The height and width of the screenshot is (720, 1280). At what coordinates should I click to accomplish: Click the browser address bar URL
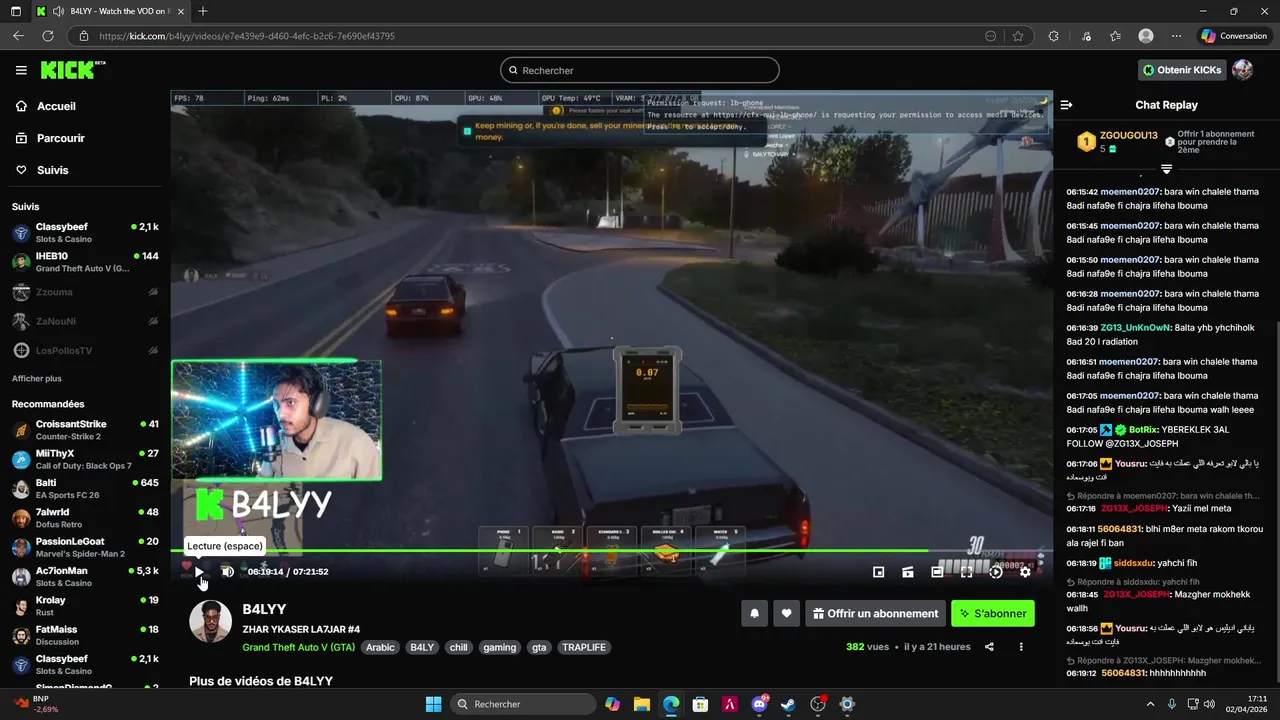click(x=247, y=36)
